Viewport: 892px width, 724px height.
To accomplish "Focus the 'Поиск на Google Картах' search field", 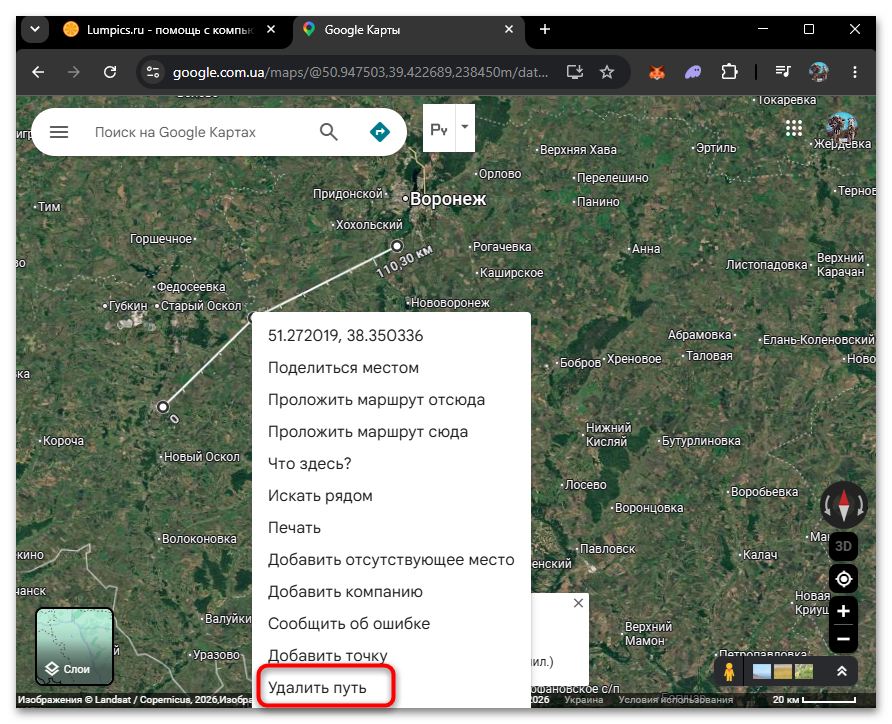I will point(175,133).
